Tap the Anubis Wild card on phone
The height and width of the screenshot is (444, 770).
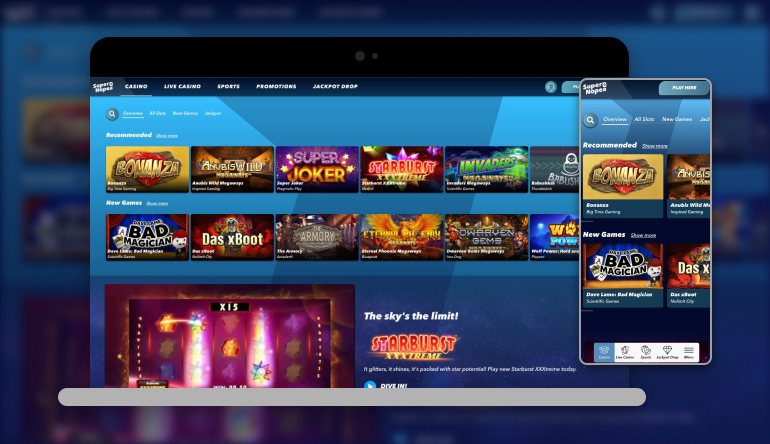click(x=688, y=186)
